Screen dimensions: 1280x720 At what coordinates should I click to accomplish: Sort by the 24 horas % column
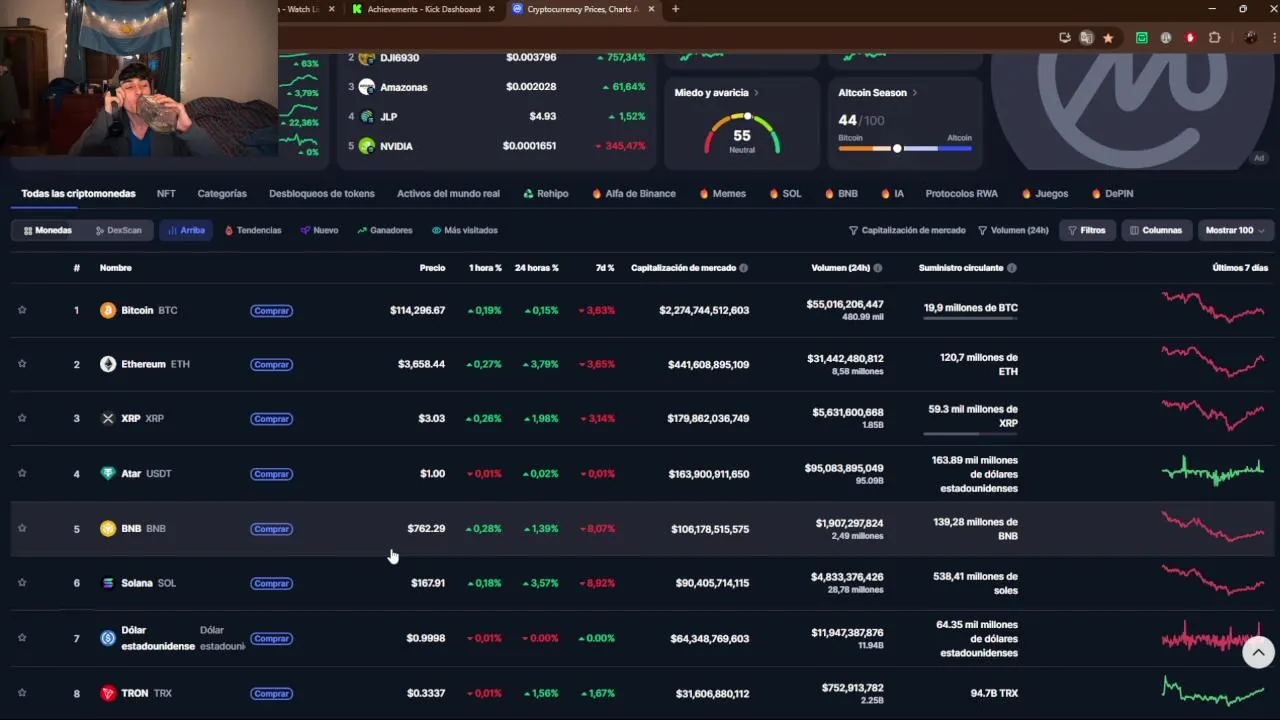click(x=537, y=268)
